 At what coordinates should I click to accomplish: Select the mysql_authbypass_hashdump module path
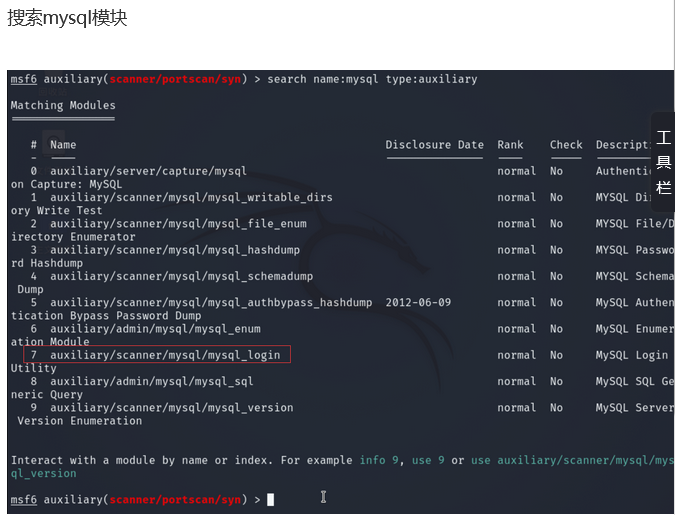pos(211,303)
